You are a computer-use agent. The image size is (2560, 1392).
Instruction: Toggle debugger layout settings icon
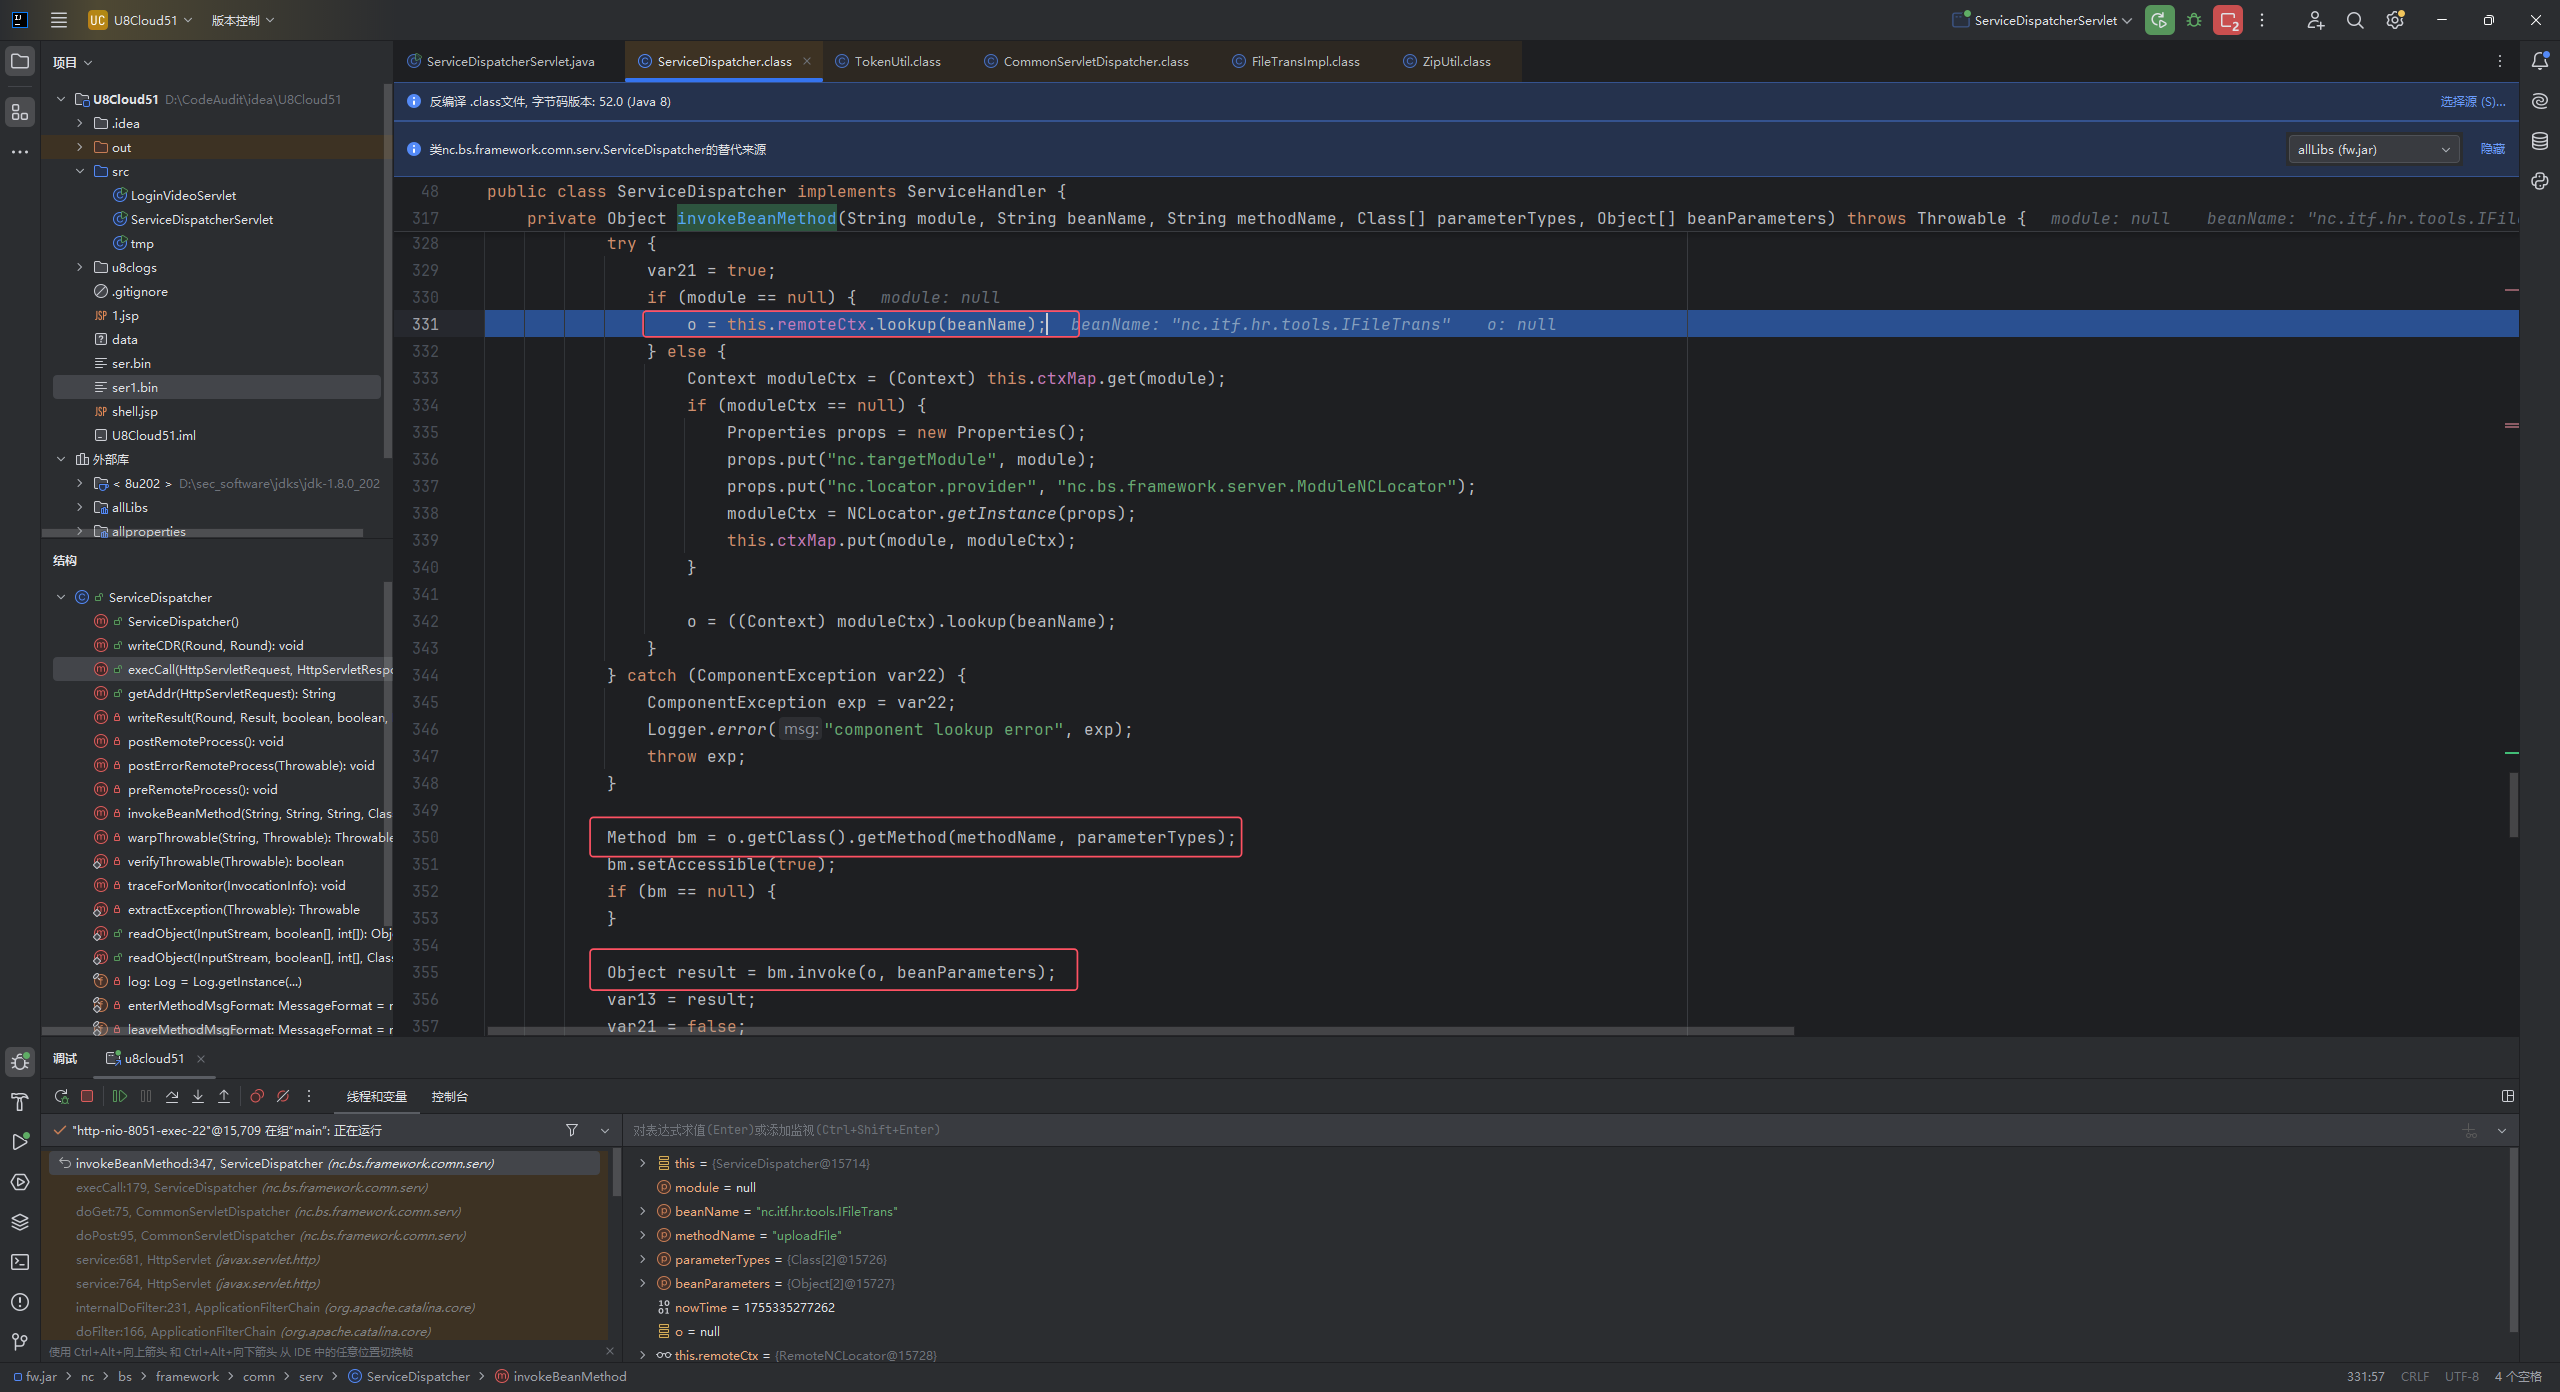coord(2508,1097)
